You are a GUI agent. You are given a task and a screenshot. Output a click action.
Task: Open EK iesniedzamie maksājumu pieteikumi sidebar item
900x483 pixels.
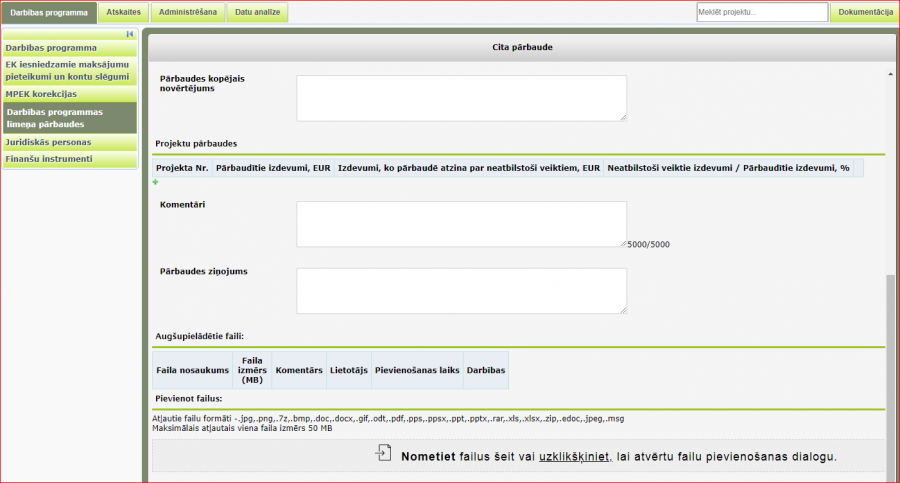70,70
